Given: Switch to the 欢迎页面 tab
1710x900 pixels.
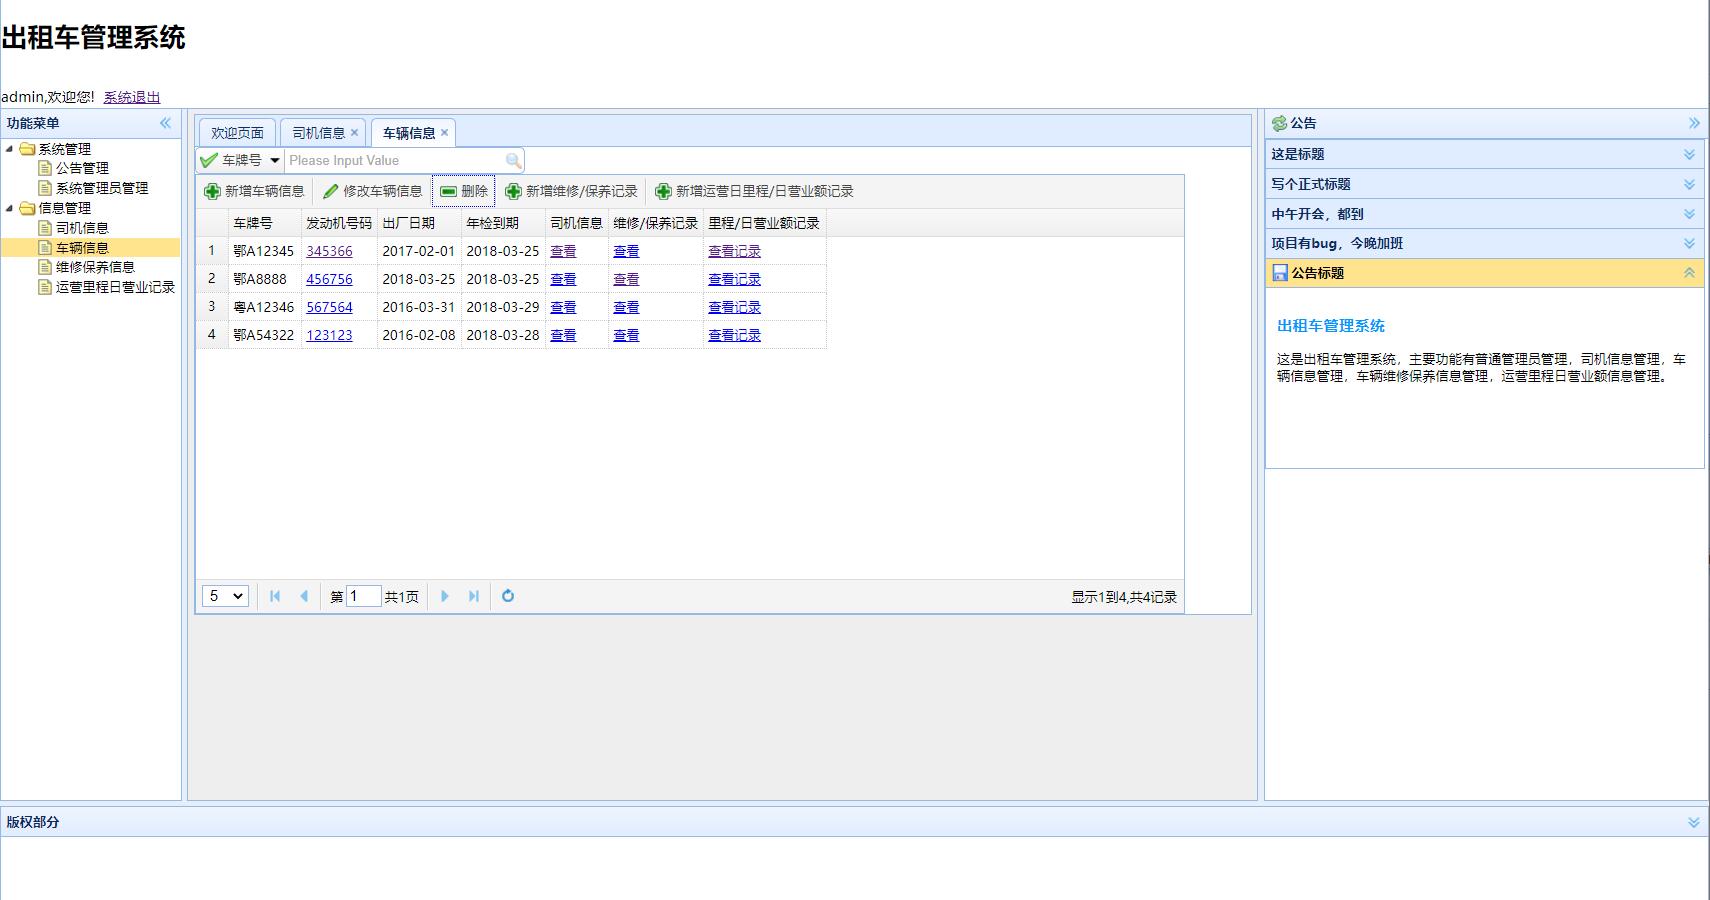Looking at the screenshot, I should (237, 133).
